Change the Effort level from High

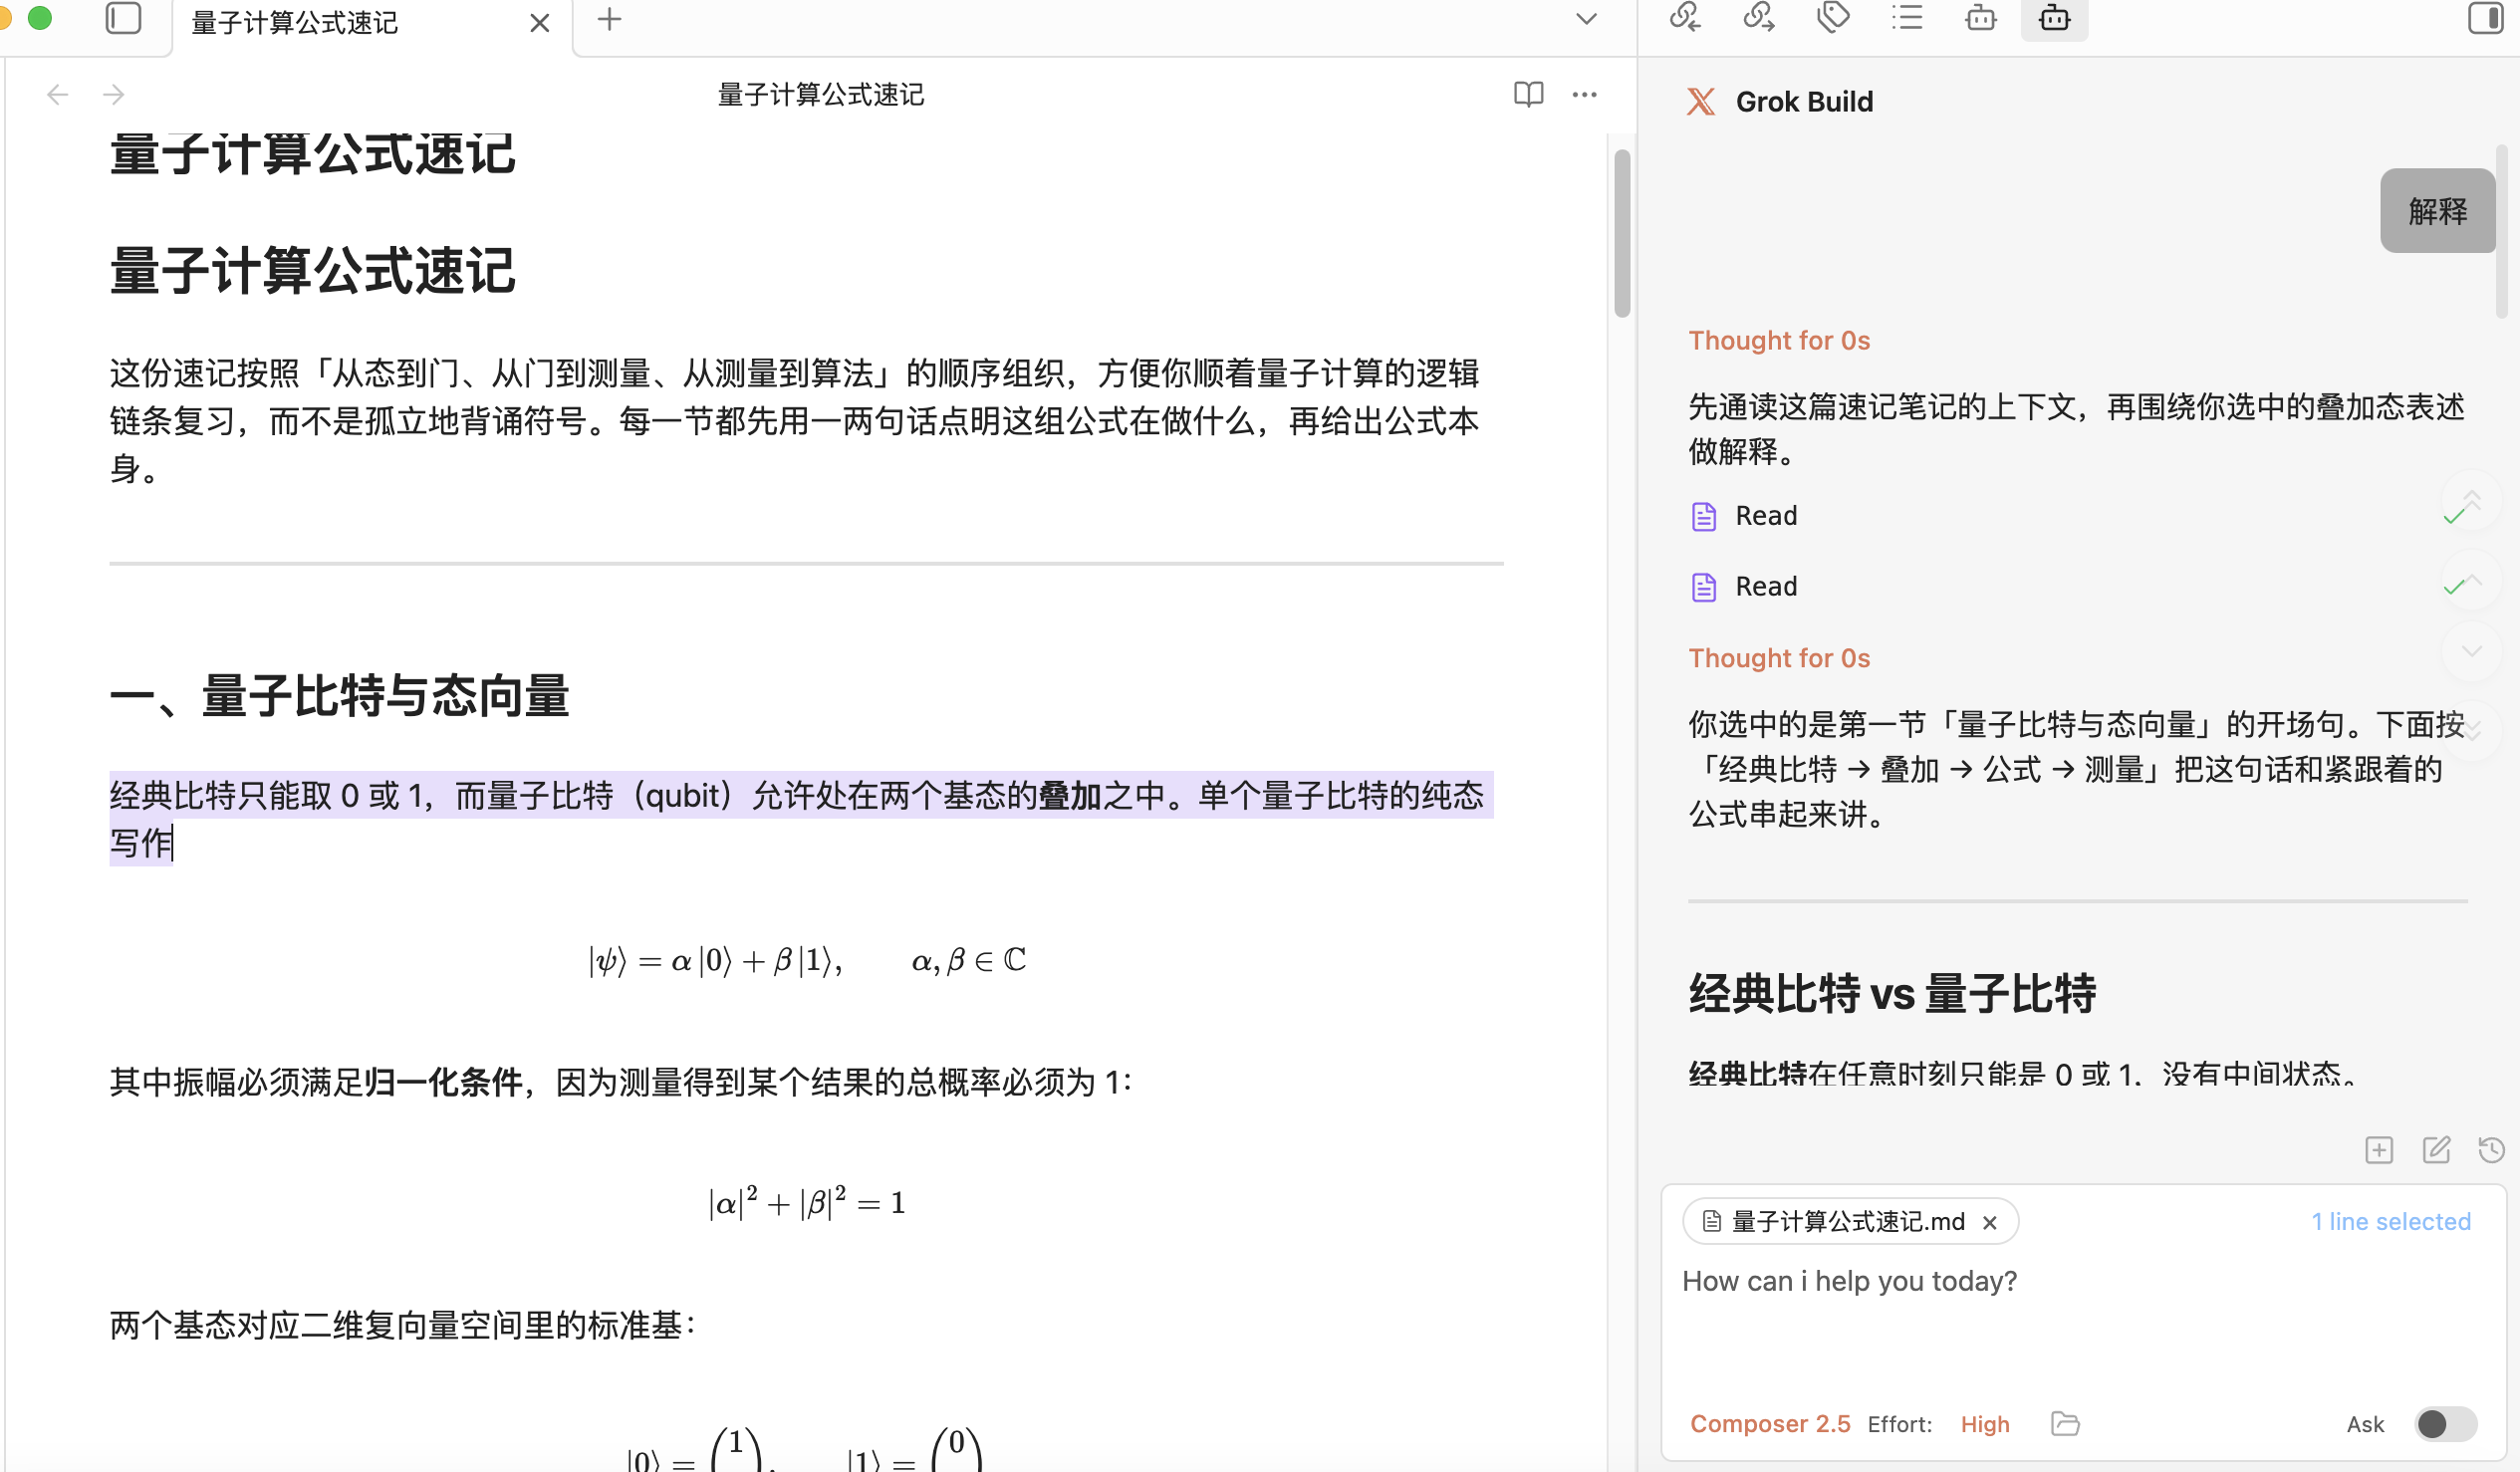[1985, 1424]
